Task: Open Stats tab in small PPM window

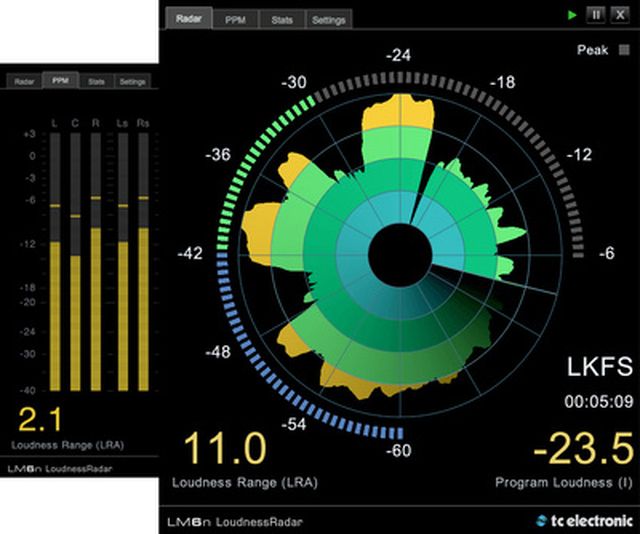Action: (96, 81)
